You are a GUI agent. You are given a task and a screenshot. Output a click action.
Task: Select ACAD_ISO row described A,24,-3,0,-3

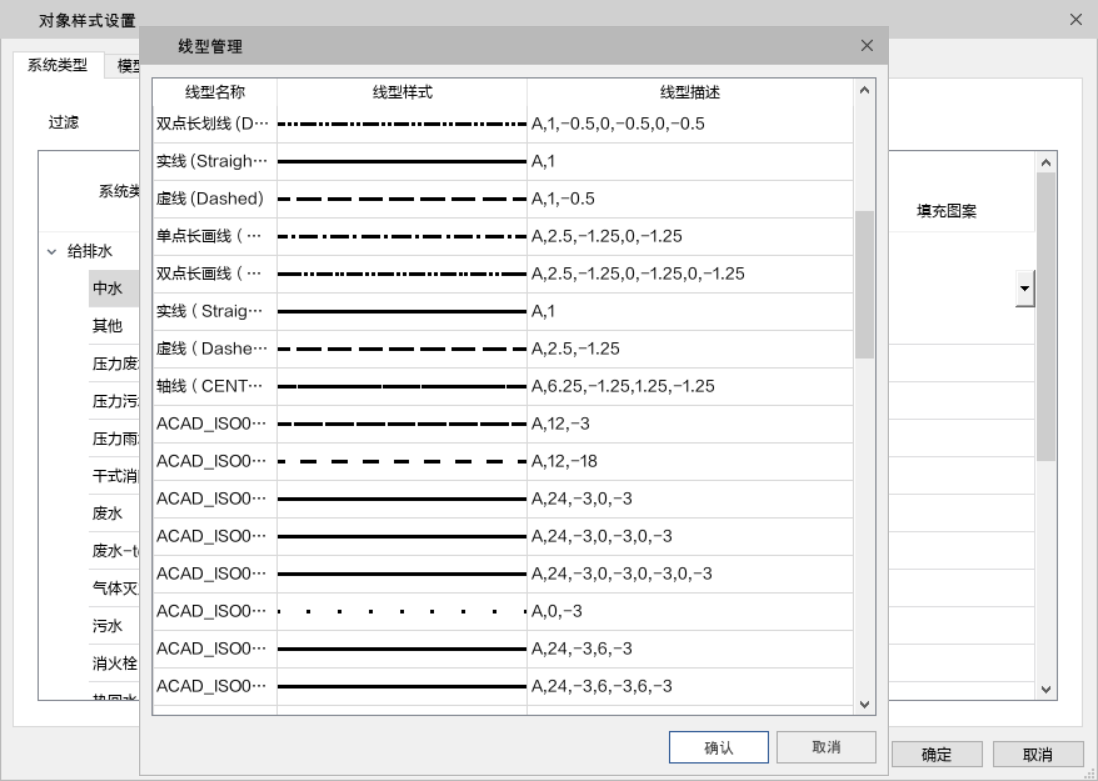[503, 499]
